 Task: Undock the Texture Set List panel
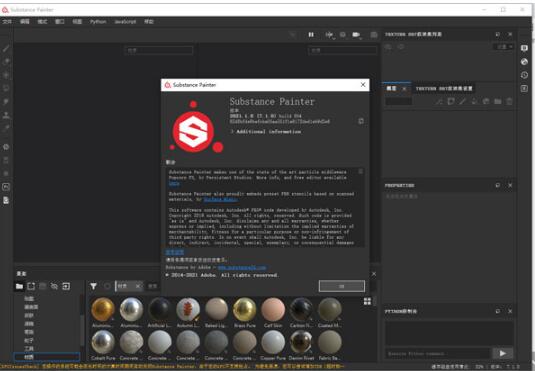click(498, 34)
